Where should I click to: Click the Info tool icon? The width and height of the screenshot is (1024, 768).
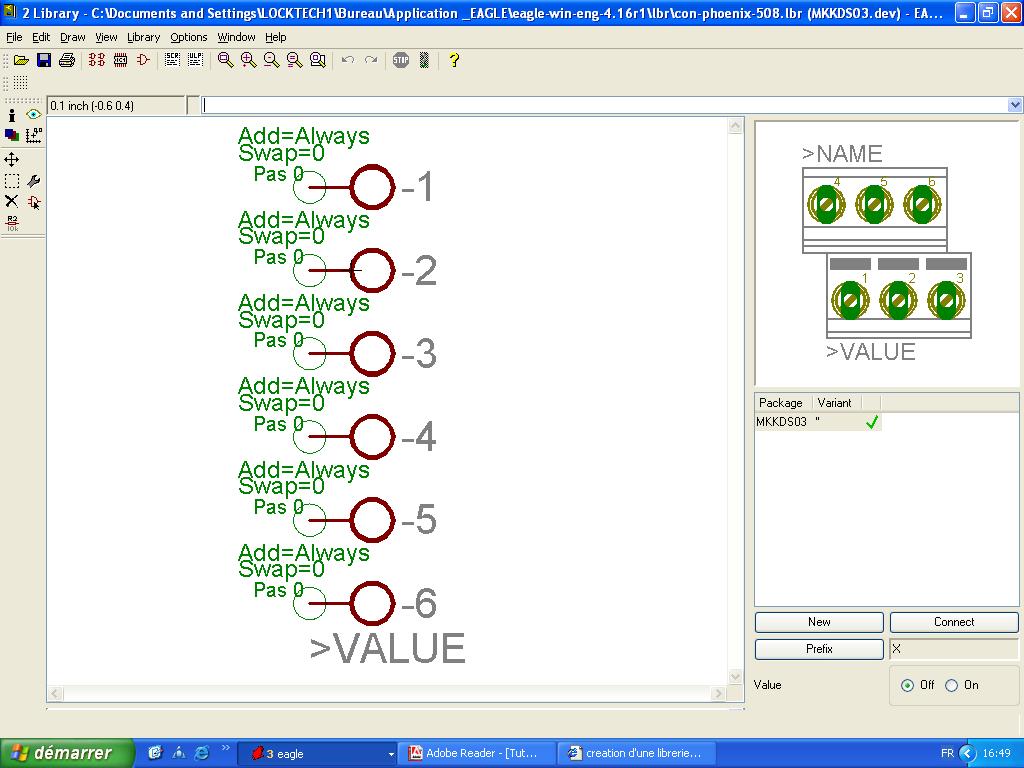click(x=12, y=116)
